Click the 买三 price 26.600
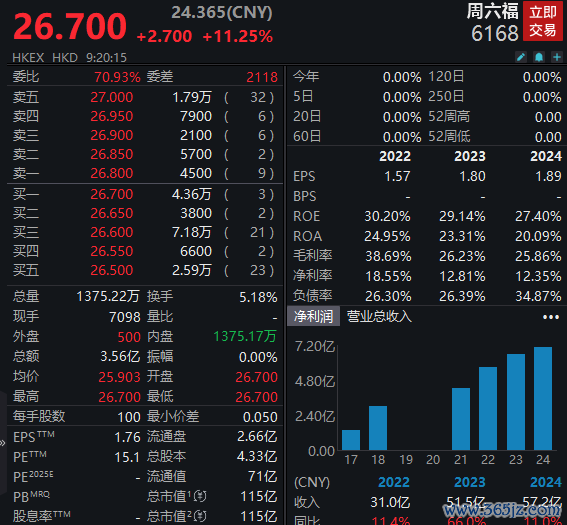The width and height of the screenshot is (567, 525). tap(112, 232)
